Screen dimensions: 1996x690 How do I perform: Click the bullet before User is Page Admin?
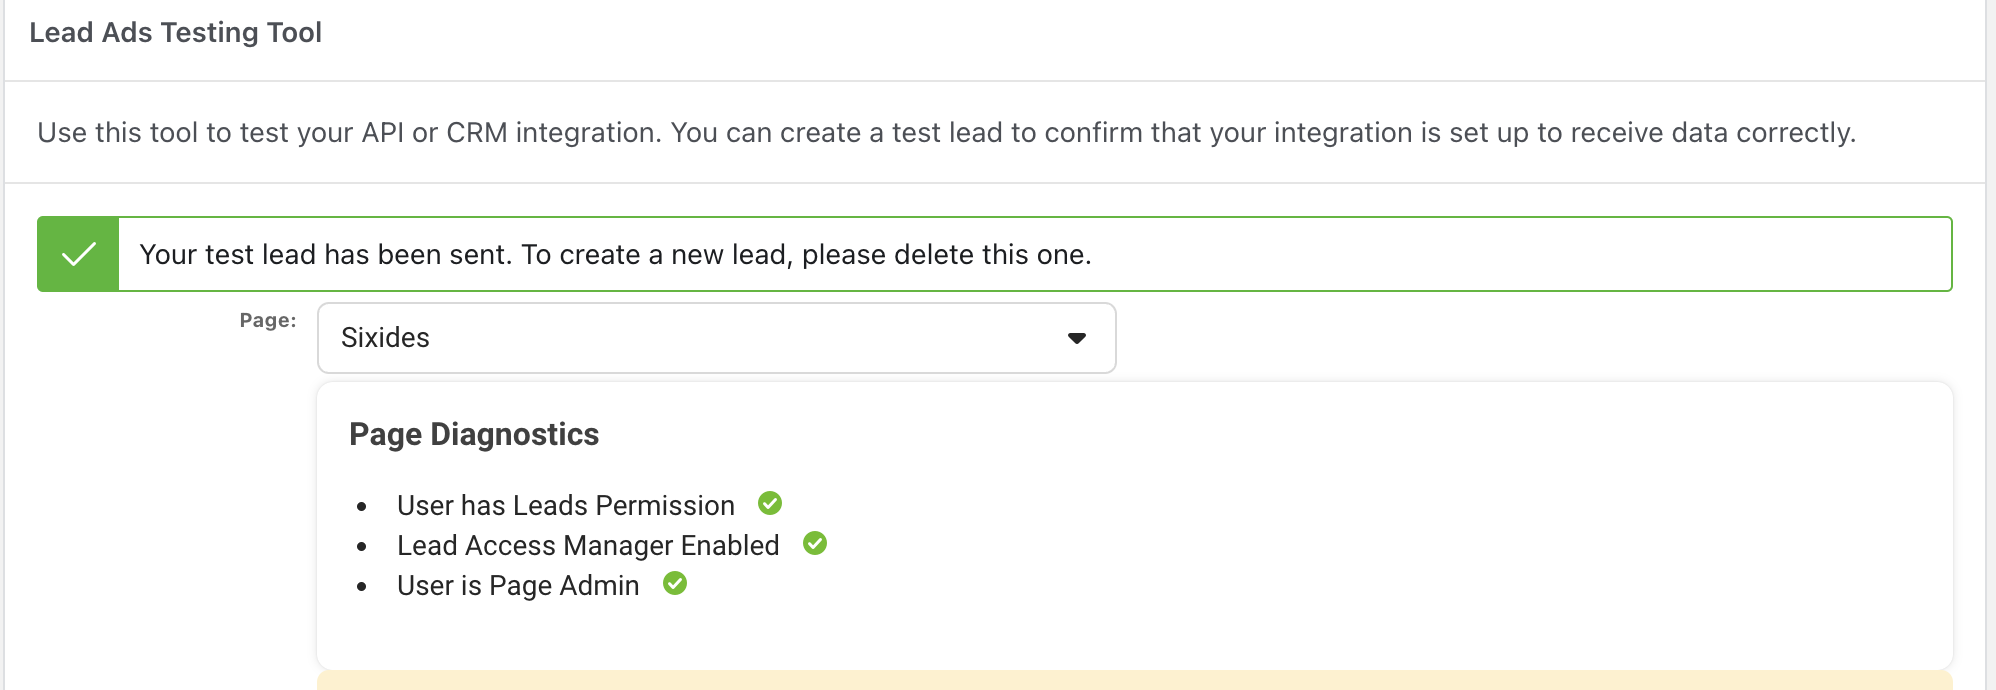pos(362,587)
